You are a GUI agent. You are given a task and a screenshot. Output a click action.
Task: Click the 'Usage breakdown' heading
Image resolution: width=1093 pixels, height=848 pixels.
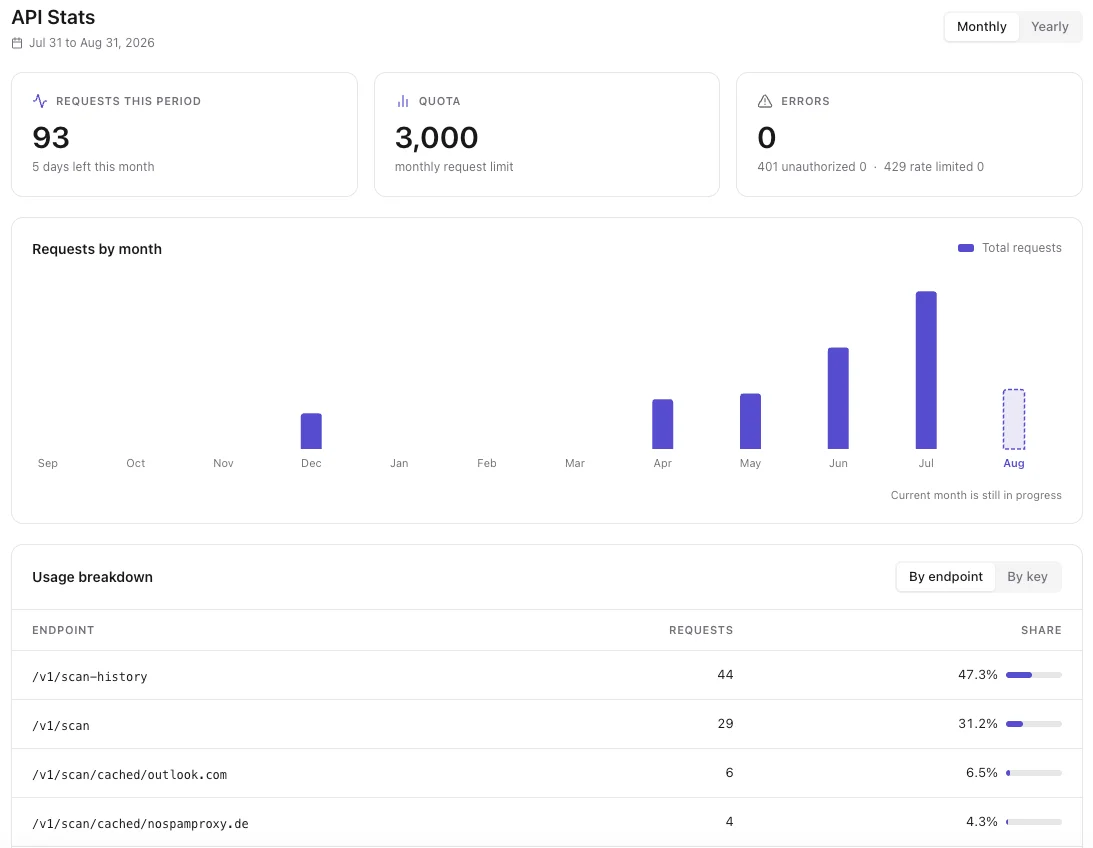click(92, 577)
